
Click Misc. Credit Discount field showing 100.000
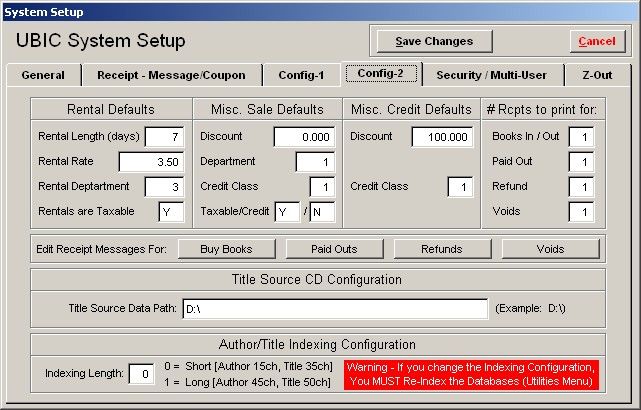pos(442,137)
